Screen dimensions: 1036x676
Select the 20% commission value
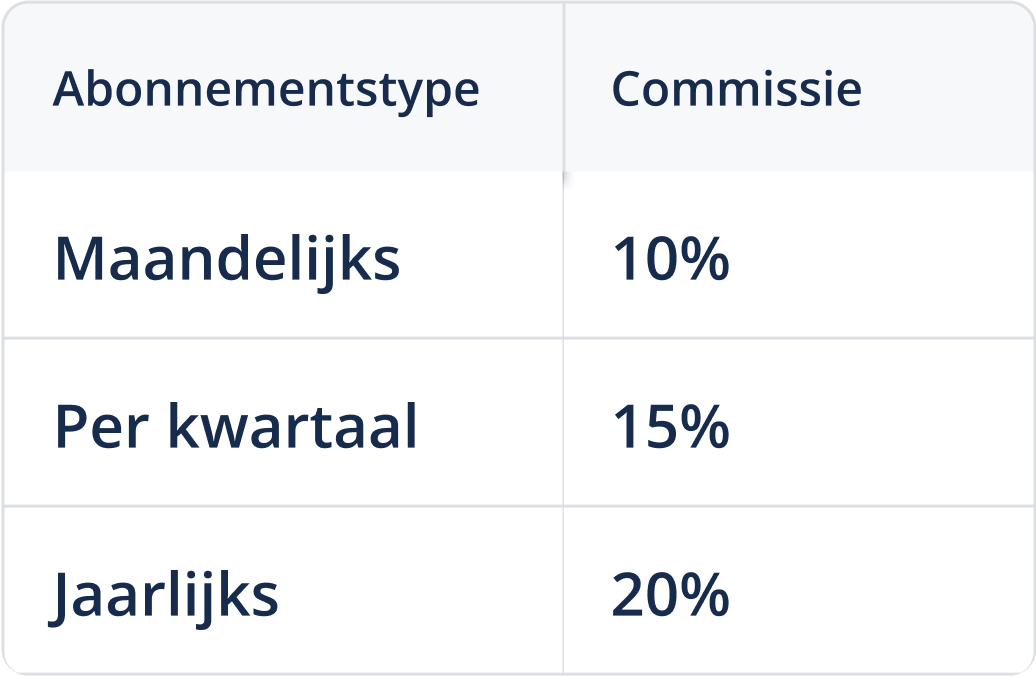click(670, 595)
